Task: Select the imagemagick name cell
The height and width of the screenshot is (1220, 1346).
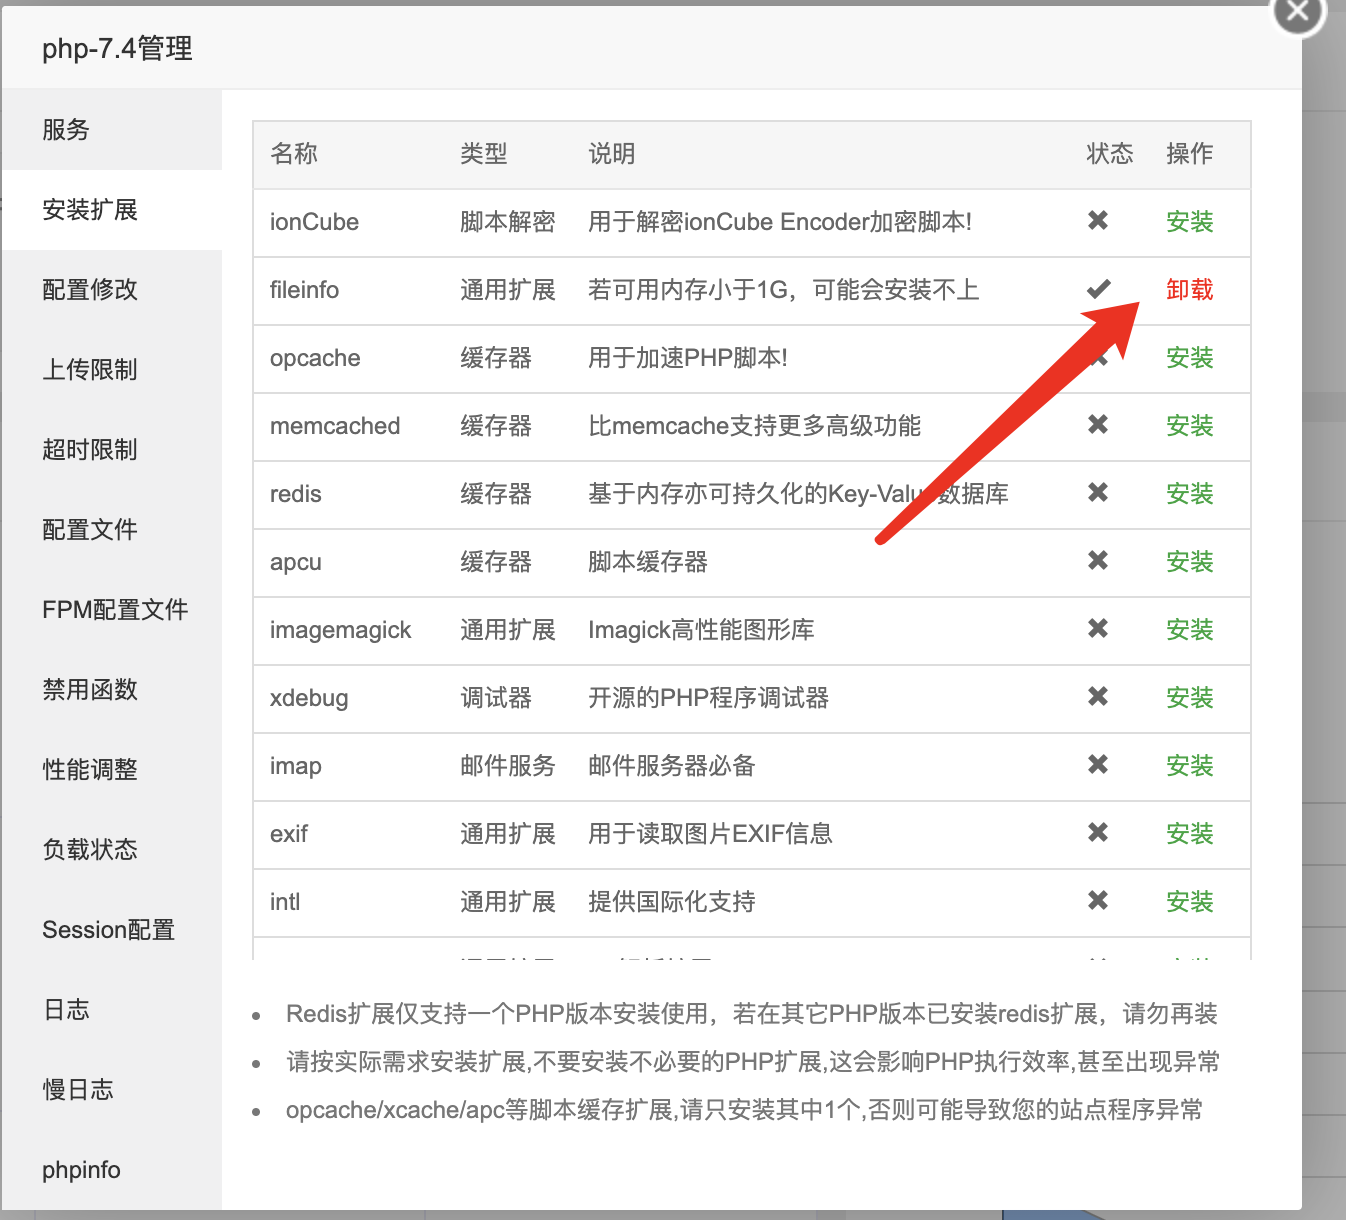Action: pyautogui.click(x=341, y=630)
